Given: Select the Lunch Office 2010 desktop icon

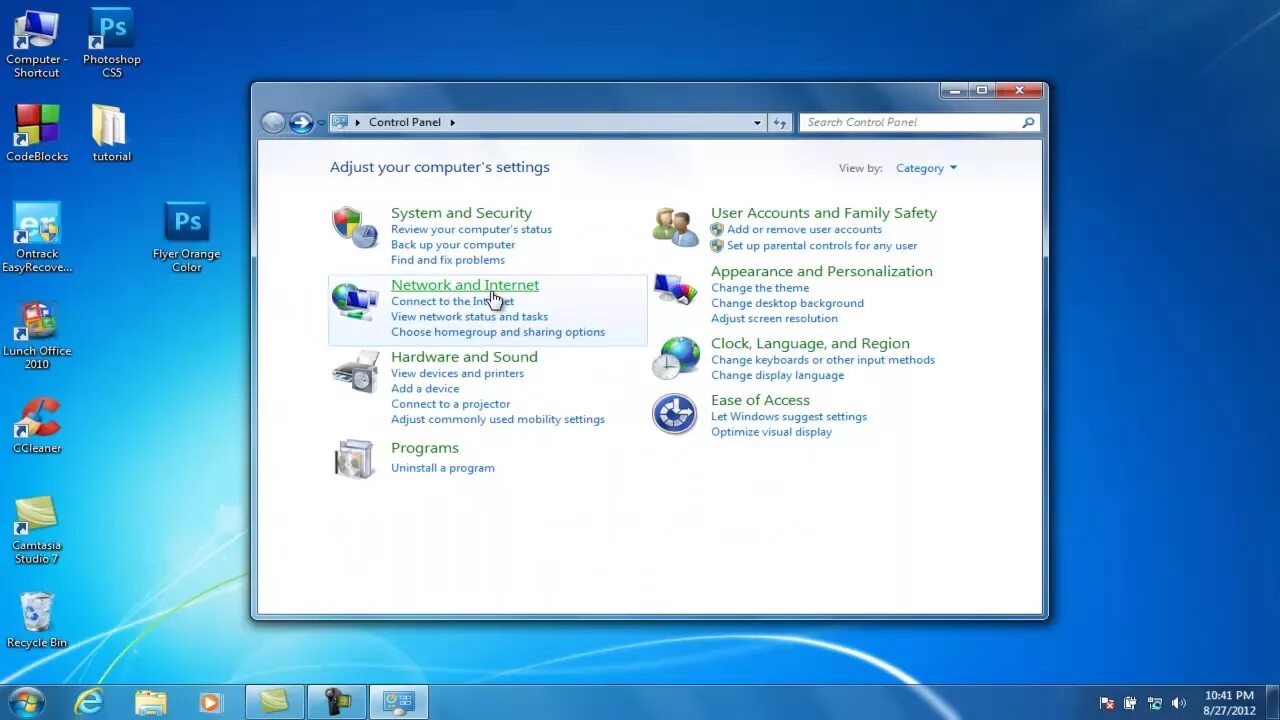Looking at the screenshot, I should pos(37,335).
